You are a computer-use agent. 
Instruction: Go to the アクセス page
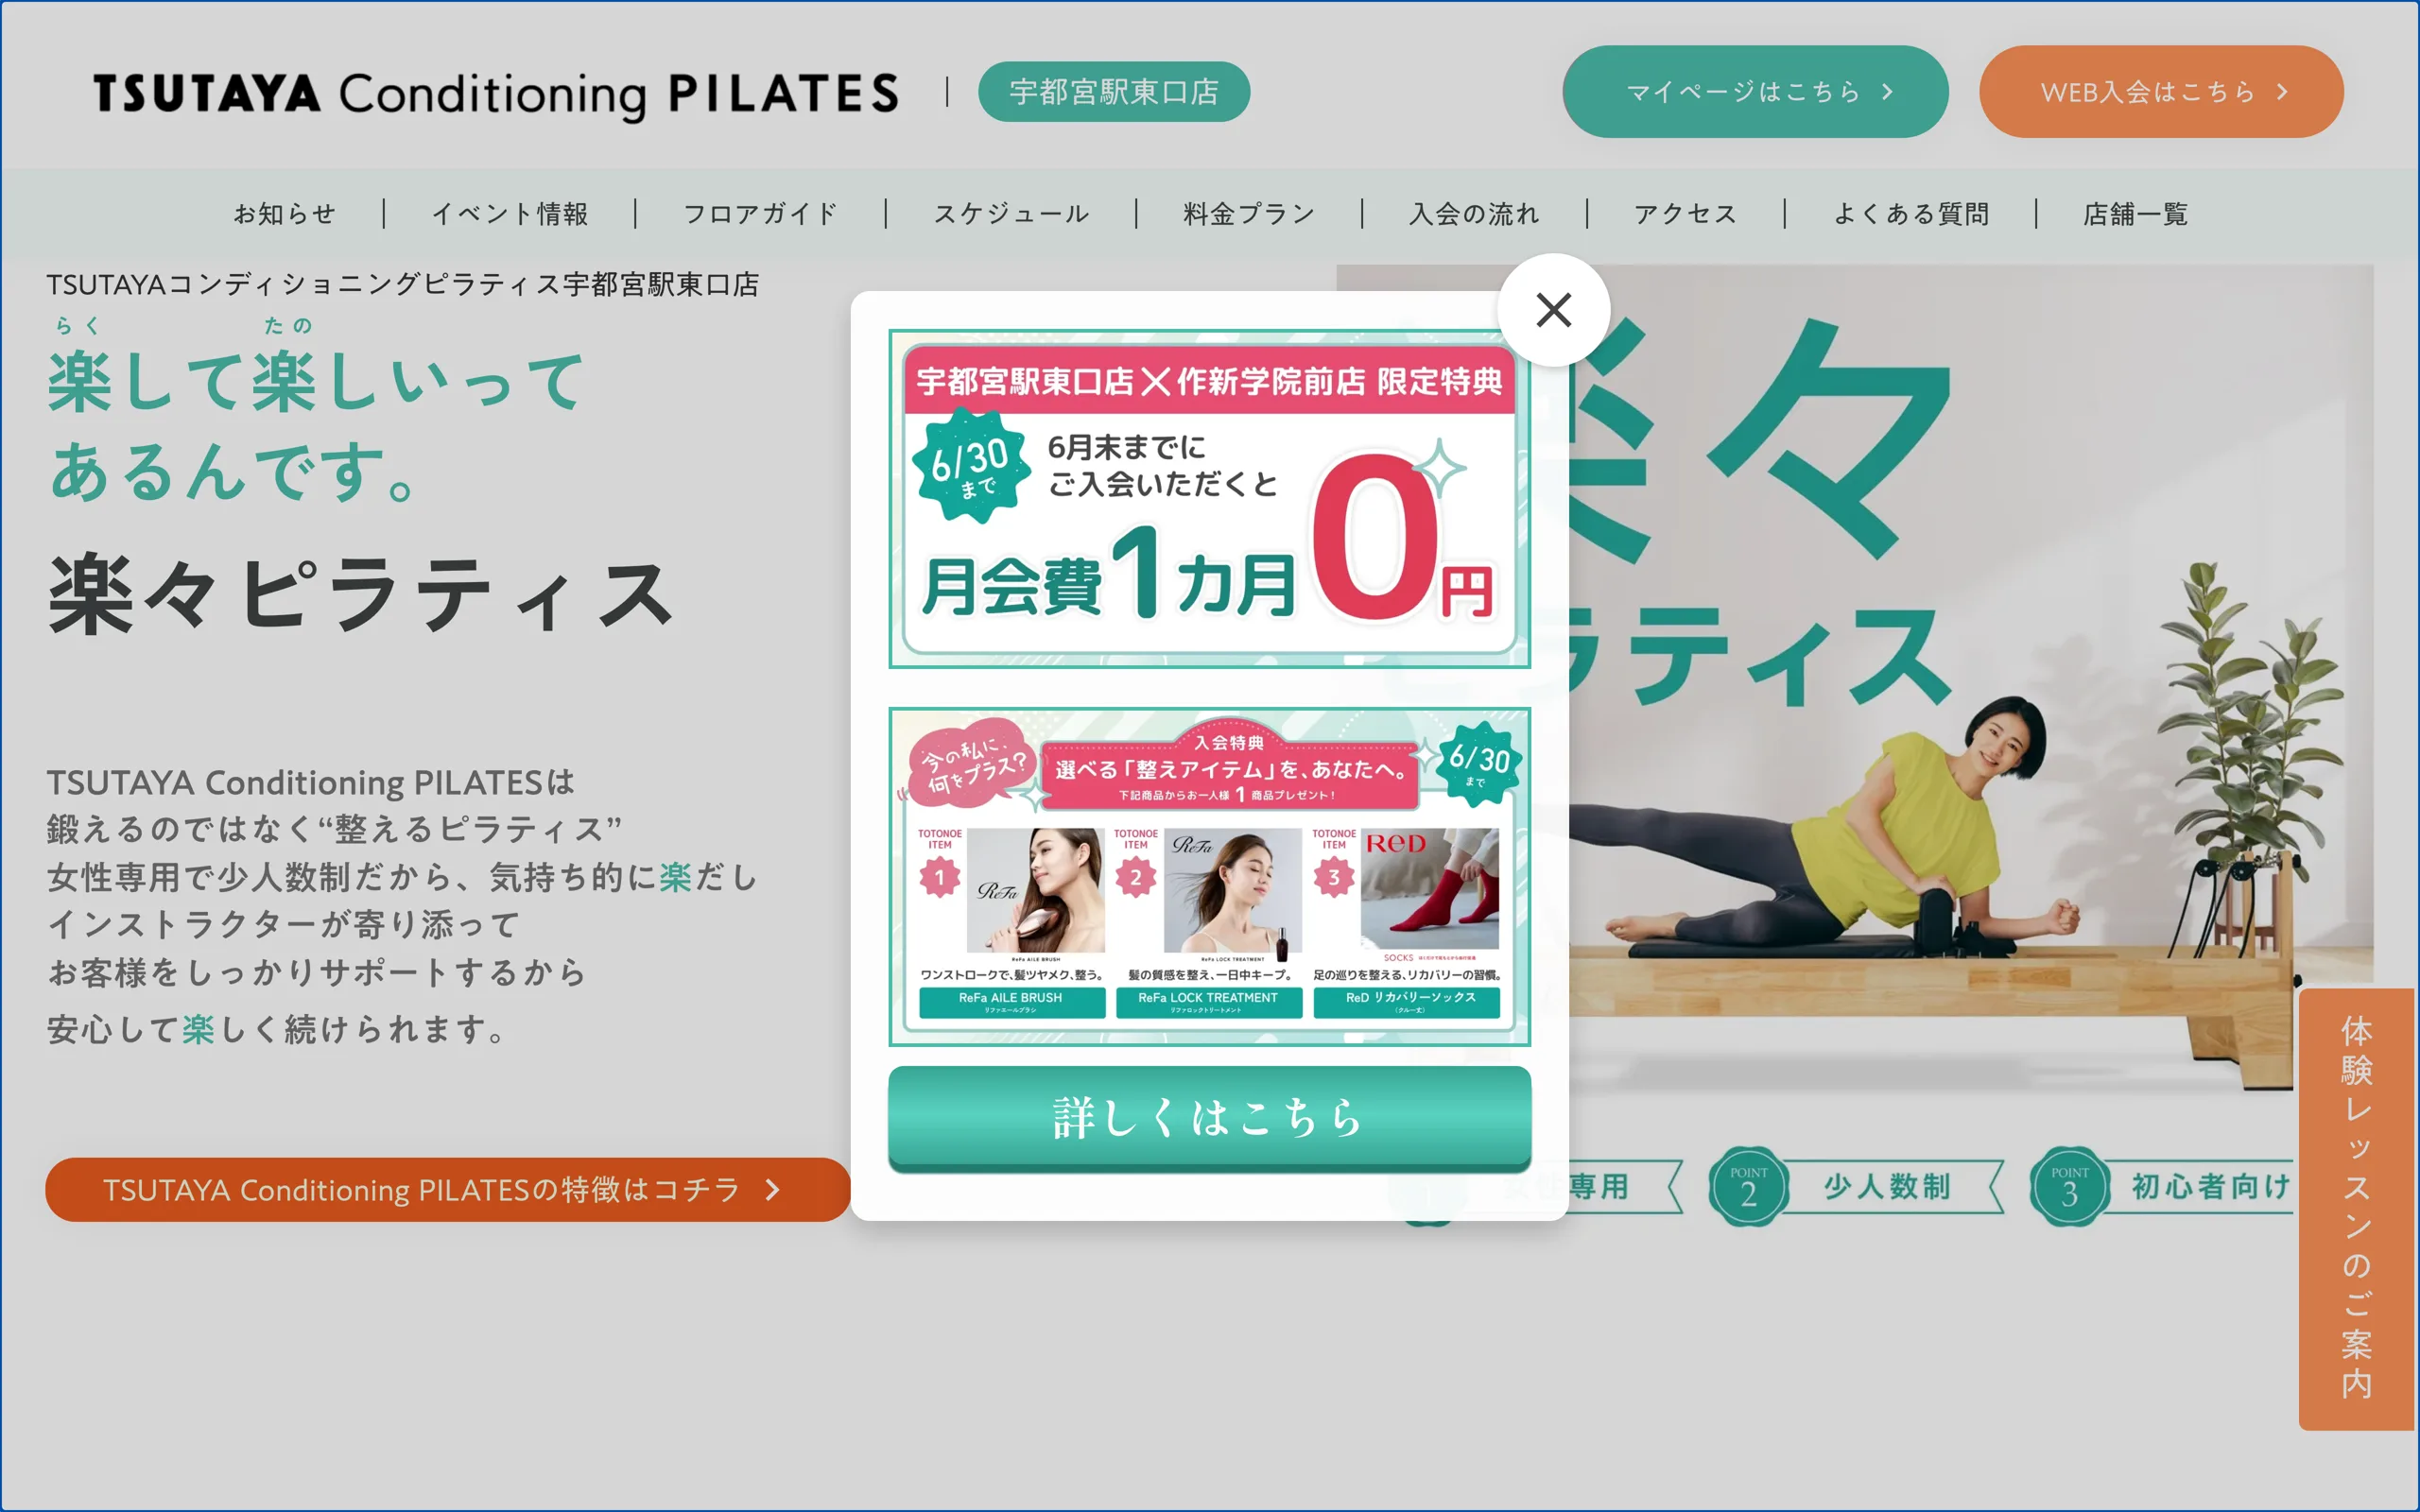point(1686,214)
